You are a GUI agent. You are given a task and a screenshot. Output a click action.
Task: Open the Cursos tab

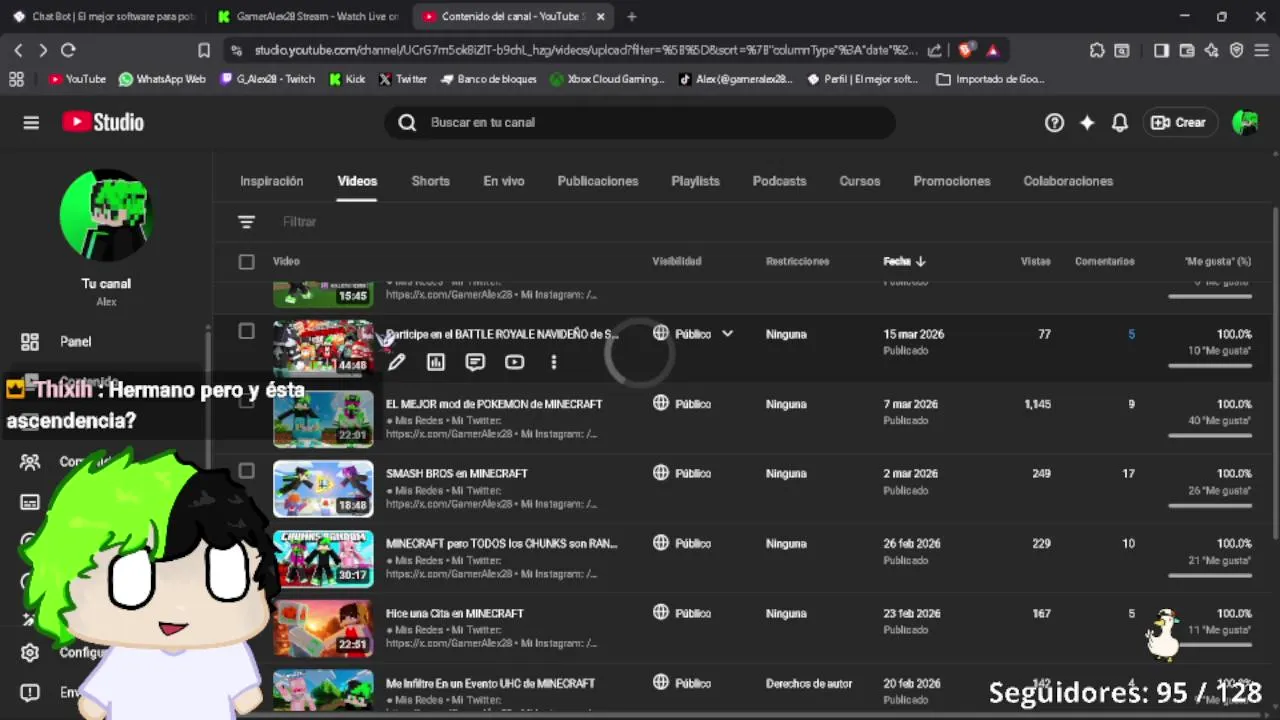point(860,181)
